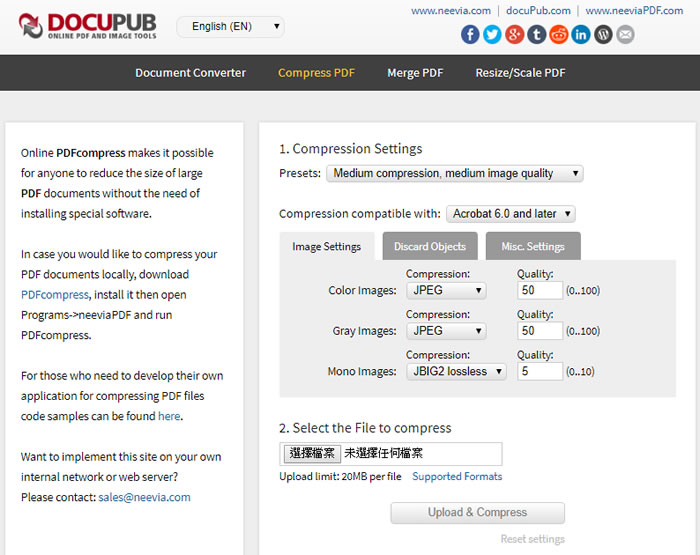The height and width of the screenshot is (555, 700).
Task: Share via WordPress icon
Action: coord(603,34)
